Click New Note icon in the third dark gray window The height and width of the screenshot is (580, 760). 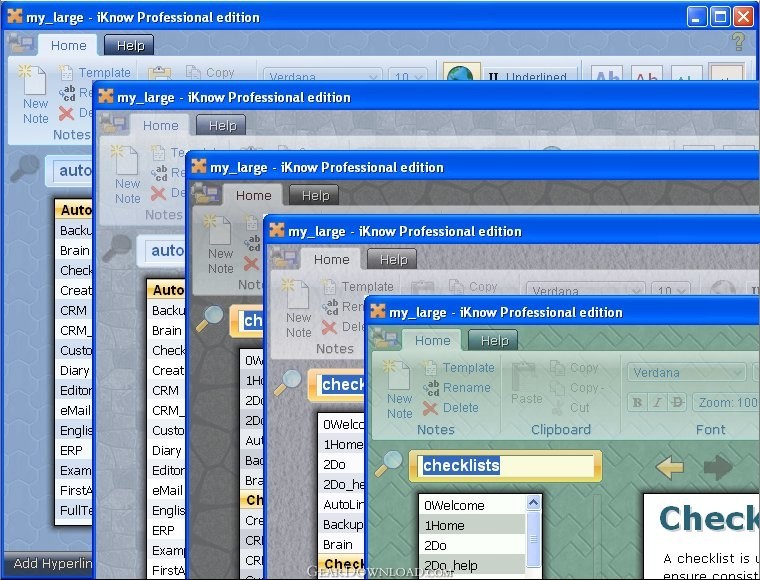point(219,230)
